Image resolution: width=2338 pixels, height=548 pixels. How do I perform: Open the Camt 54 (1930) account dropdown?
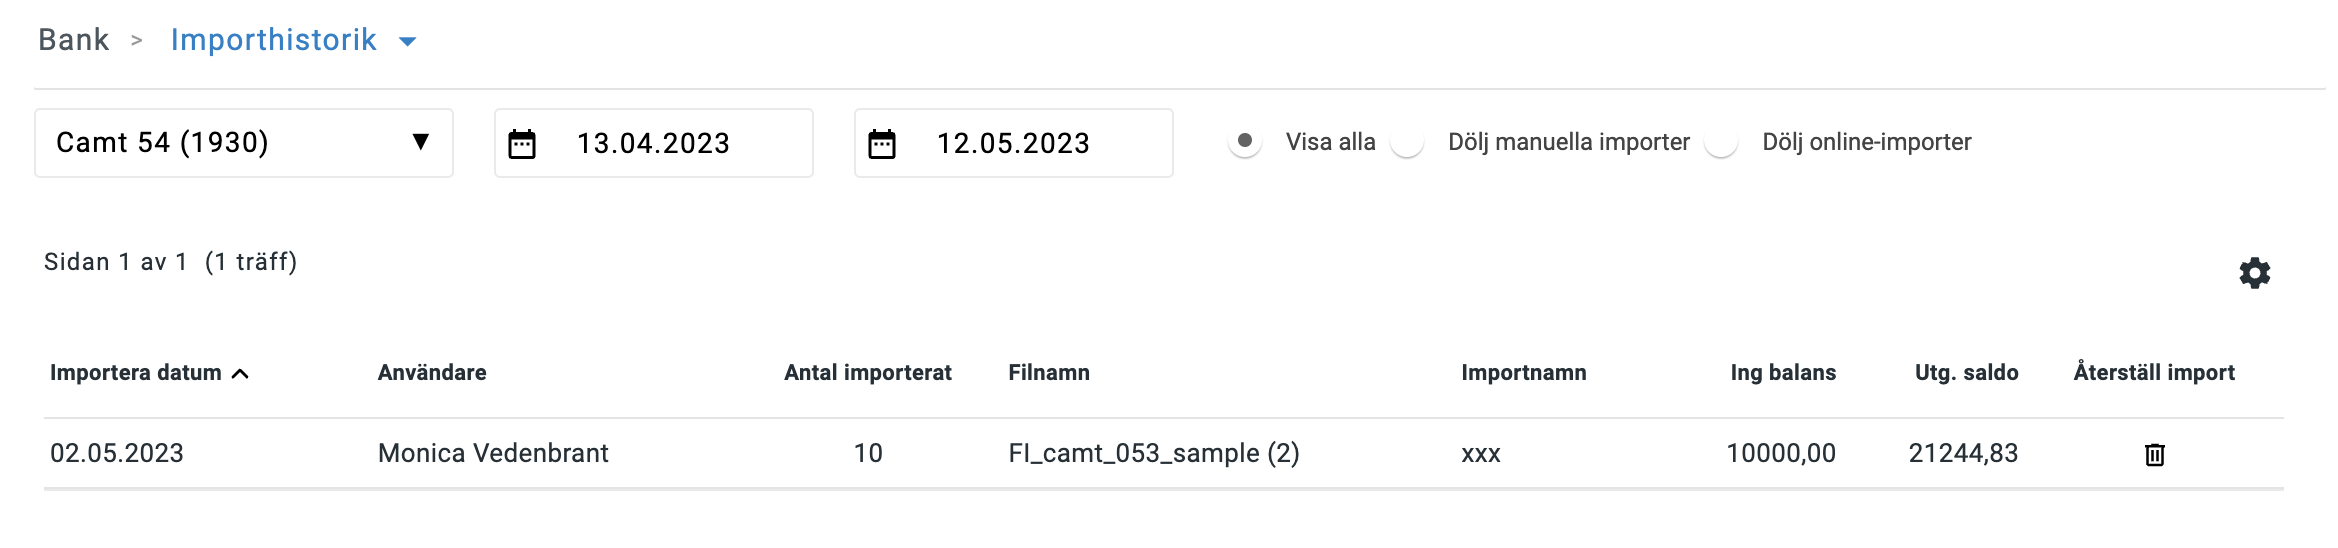[244, 143]
